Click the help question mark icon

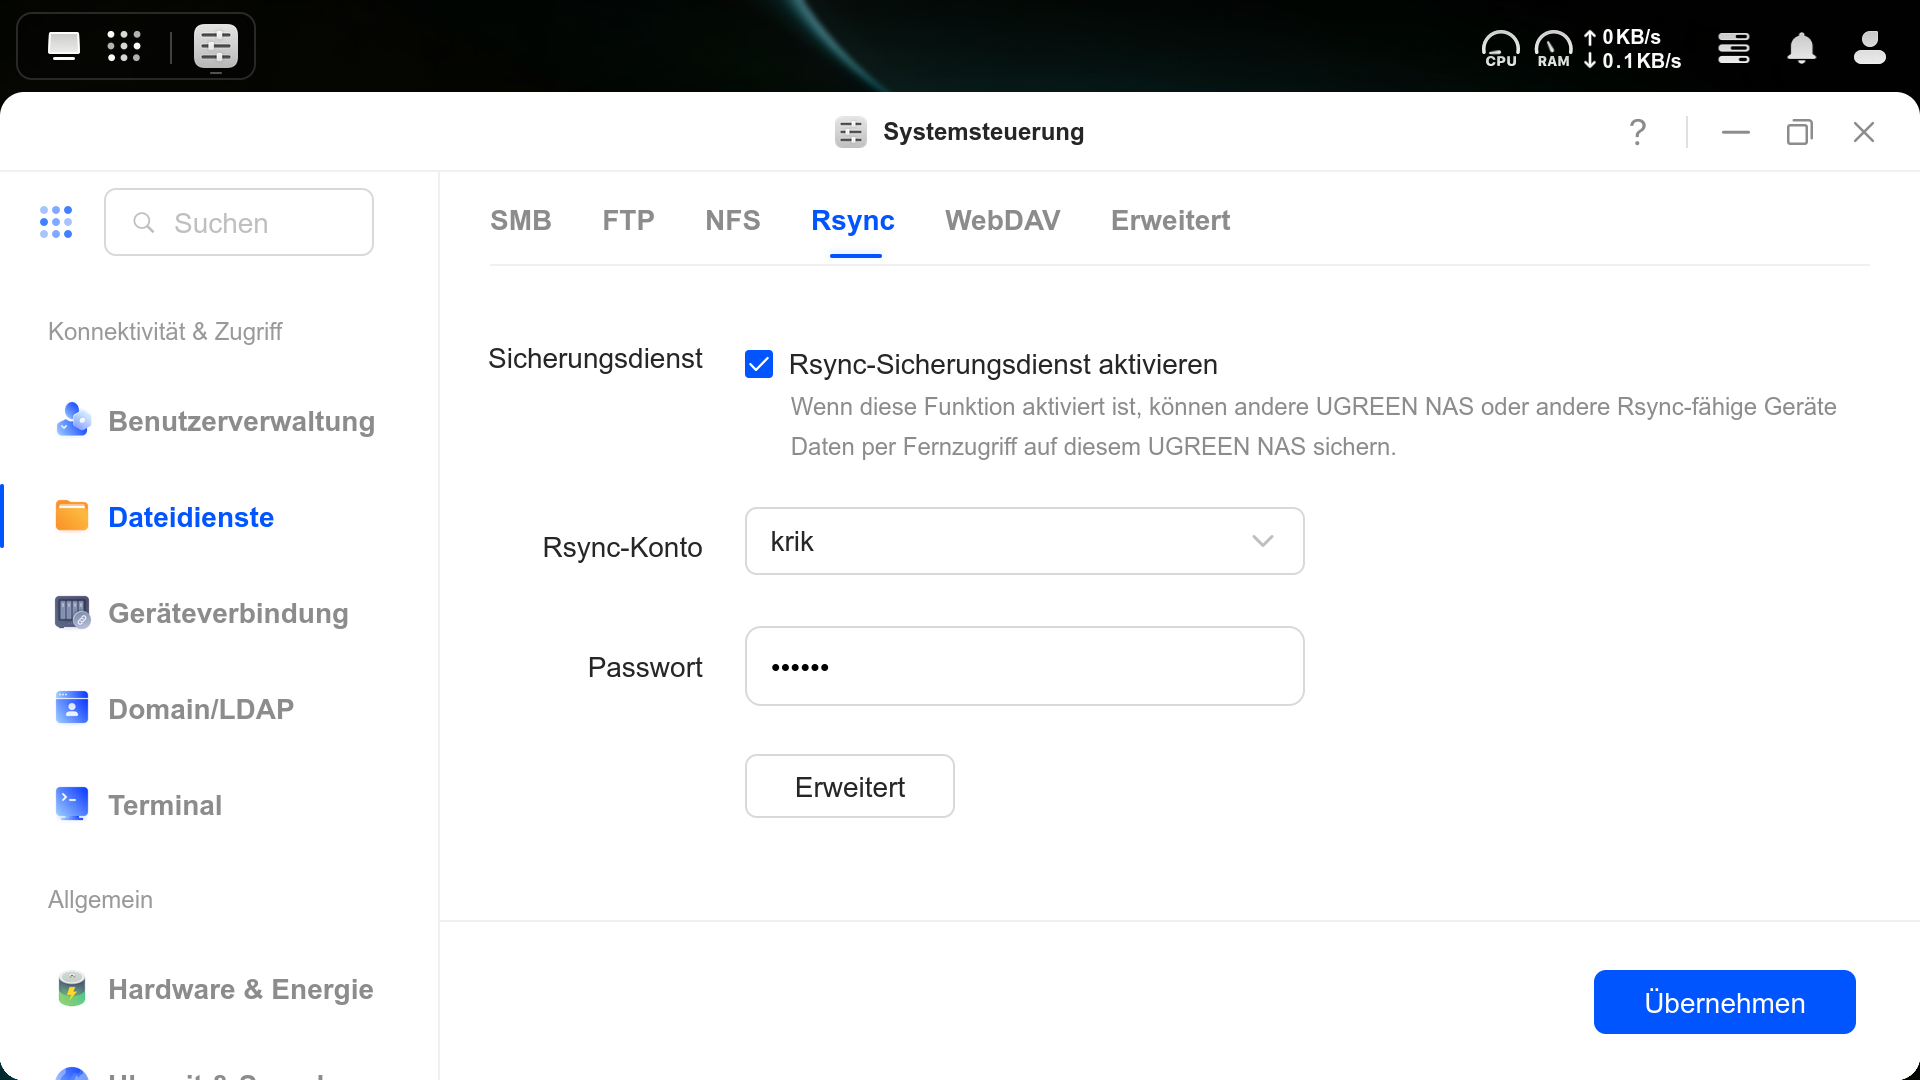pyautogui.click(x=1637, y=132)
